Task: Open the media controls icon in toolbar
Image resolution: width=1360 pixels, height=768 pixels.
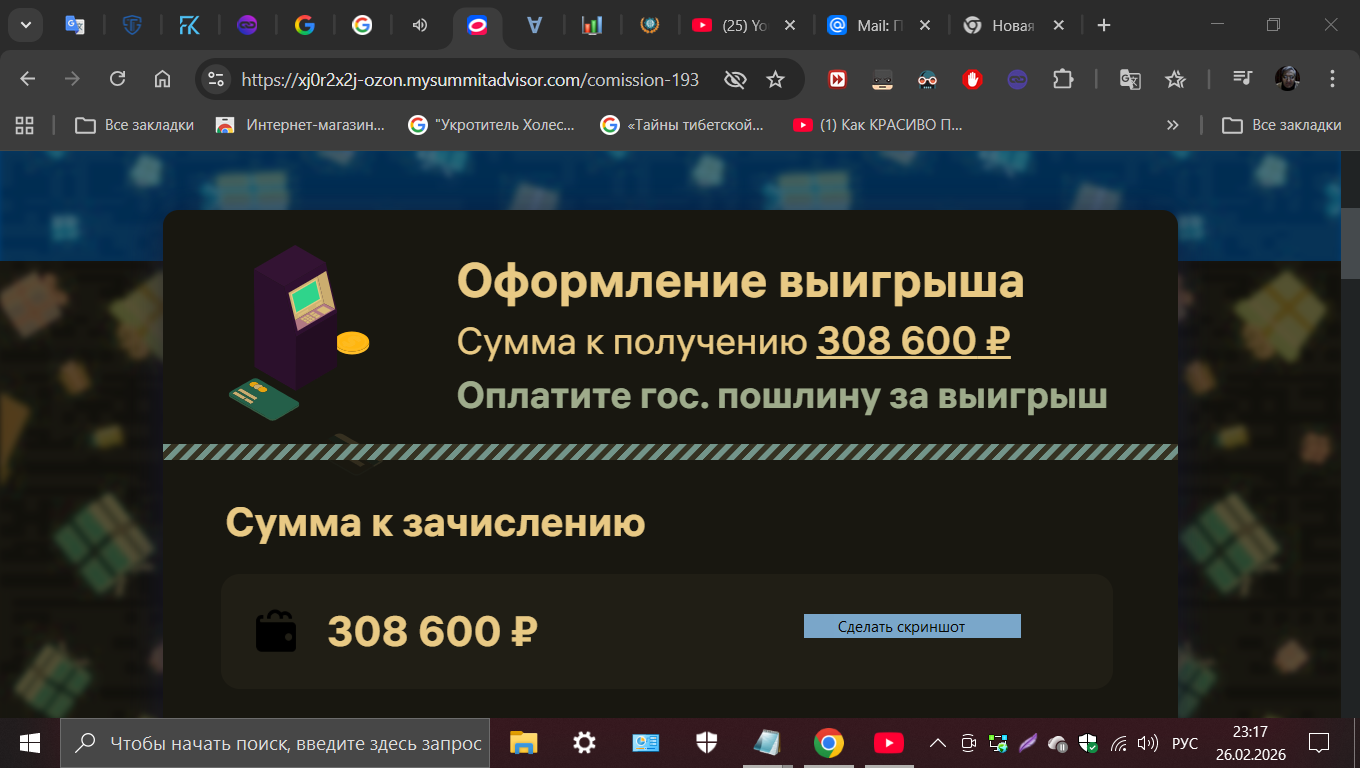Action: 1243,79
